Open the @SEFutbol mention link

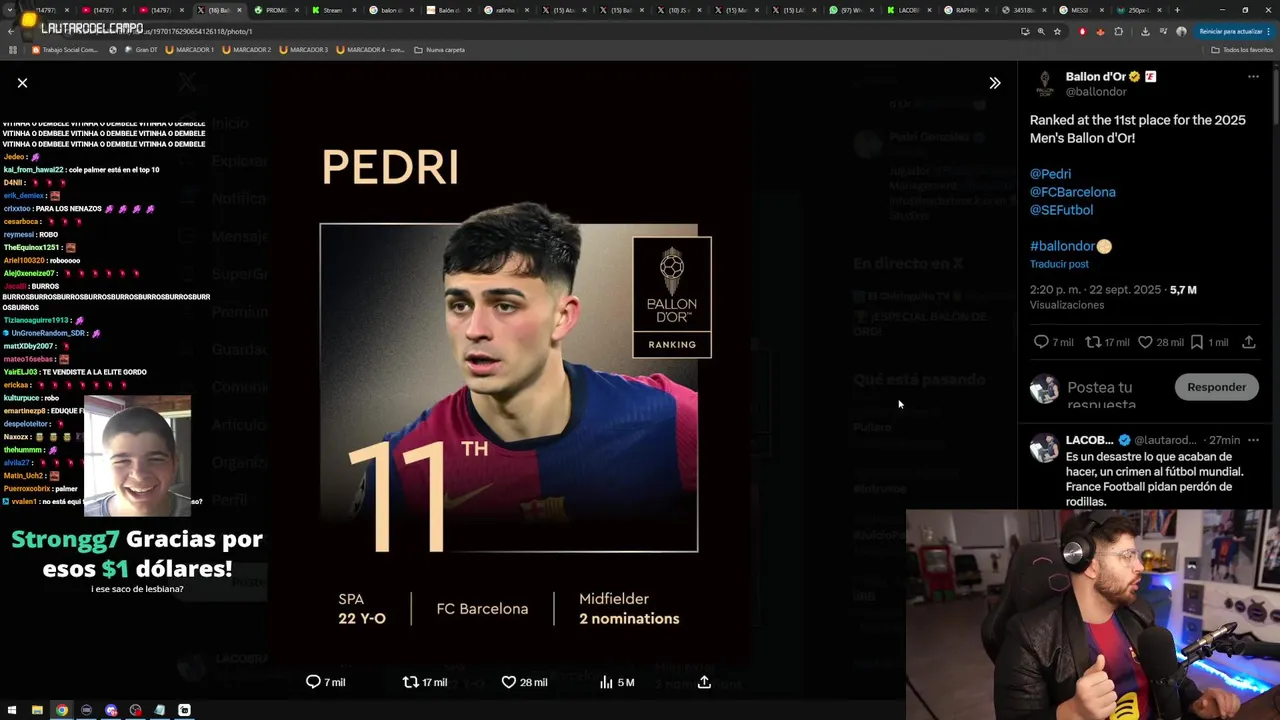(1061, 210)
